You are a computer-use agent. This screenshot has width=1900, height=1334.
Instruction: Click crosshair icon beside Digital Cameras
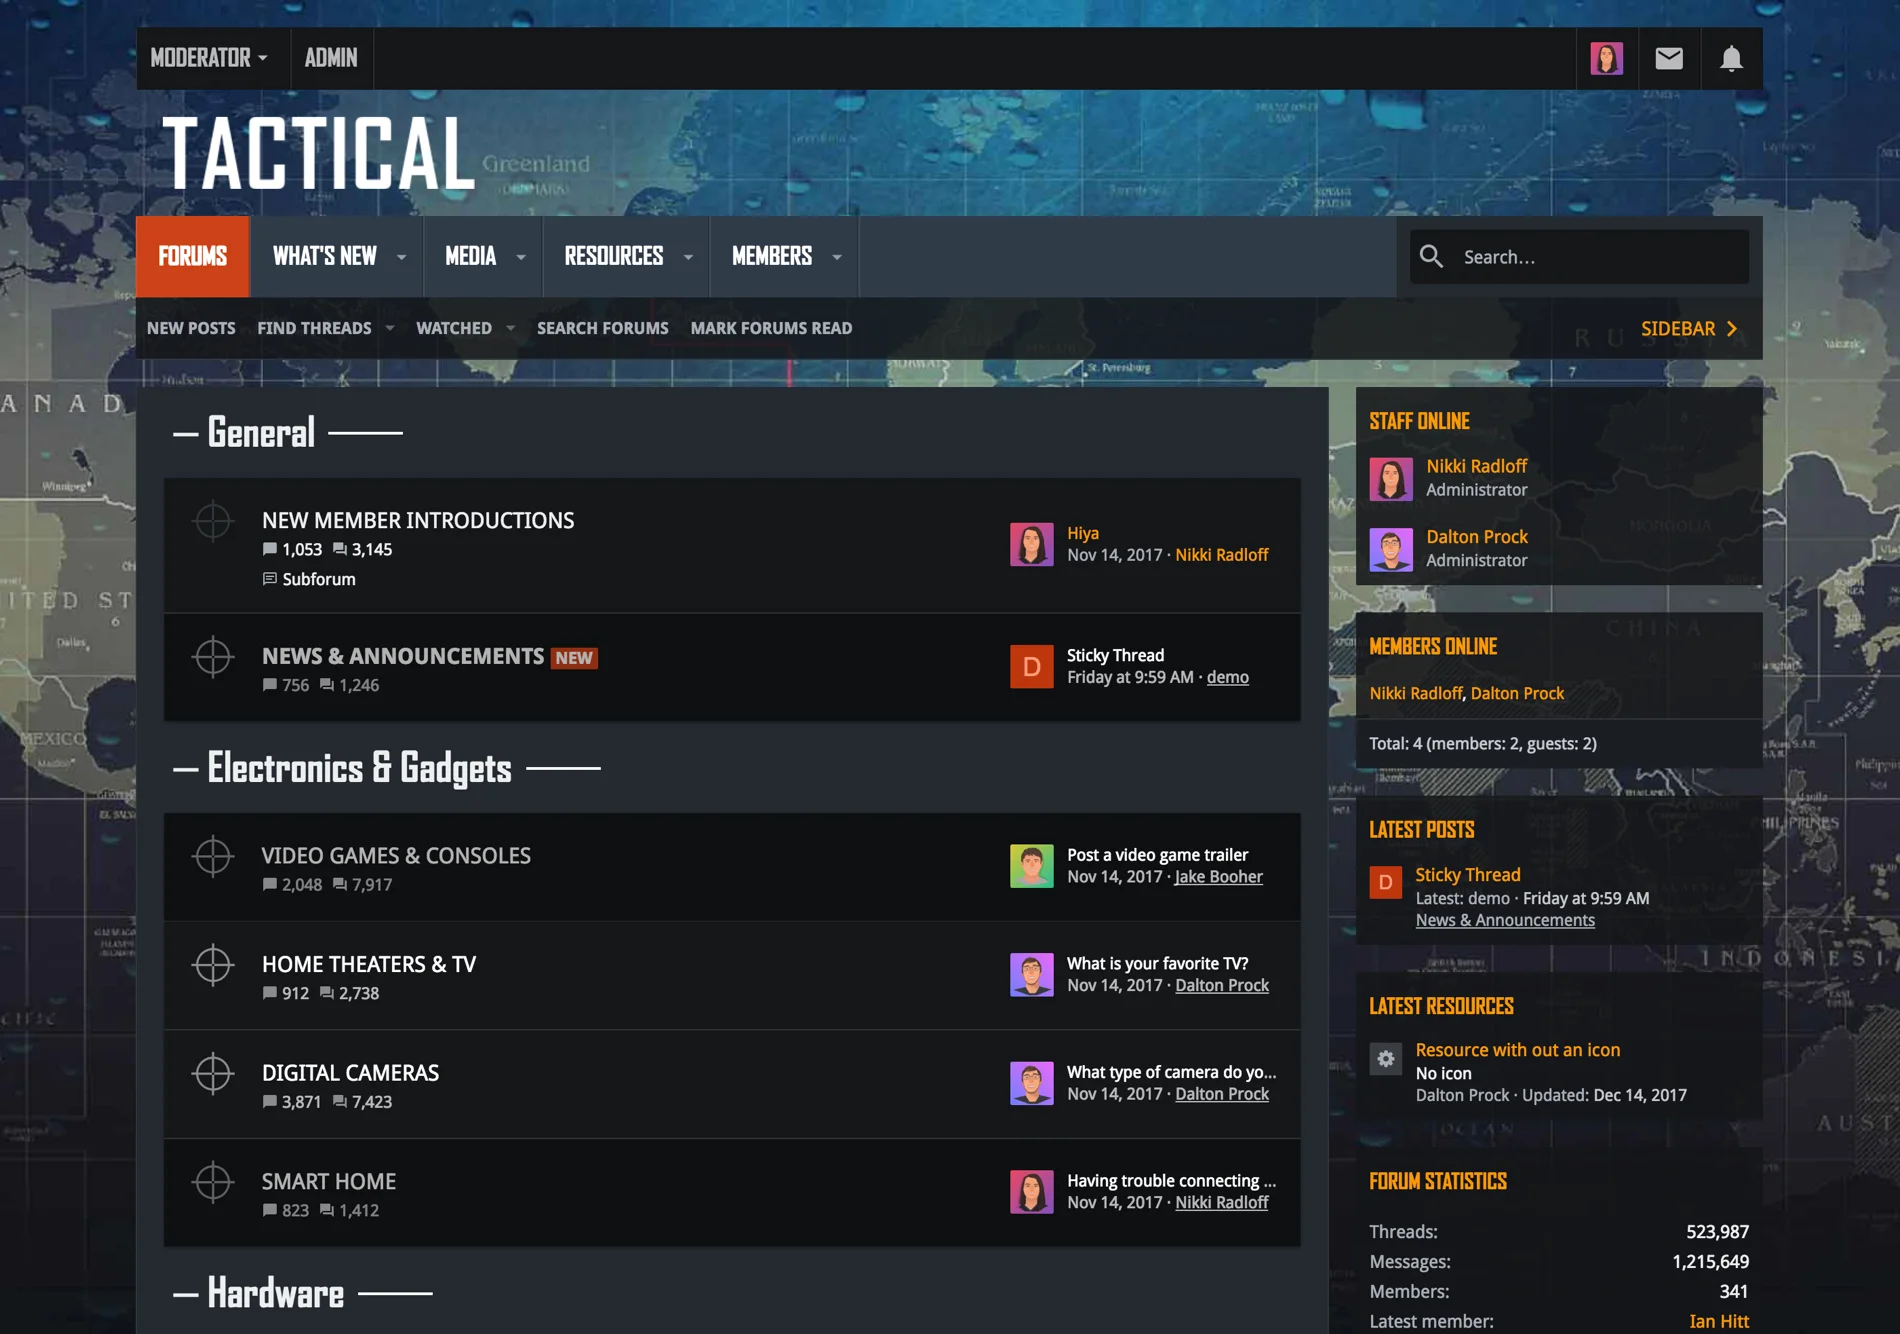213,1074
